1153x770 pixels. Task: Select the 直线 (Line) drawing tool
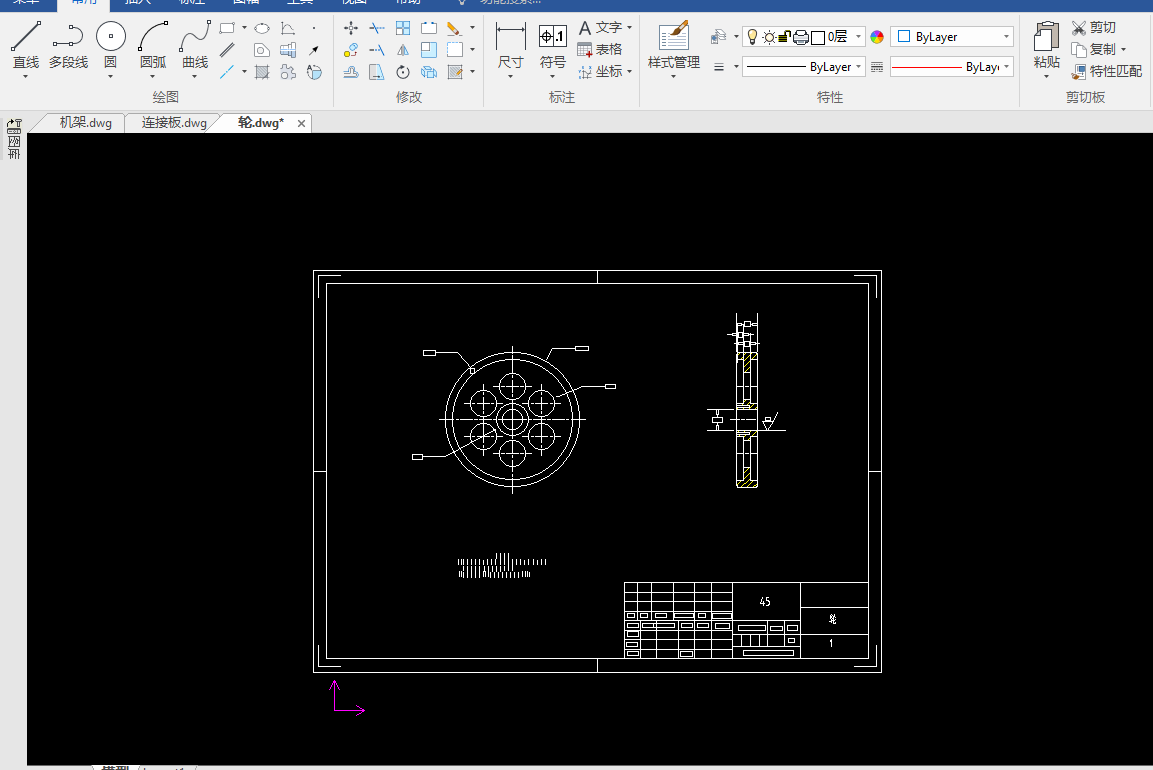coord(26,38)
